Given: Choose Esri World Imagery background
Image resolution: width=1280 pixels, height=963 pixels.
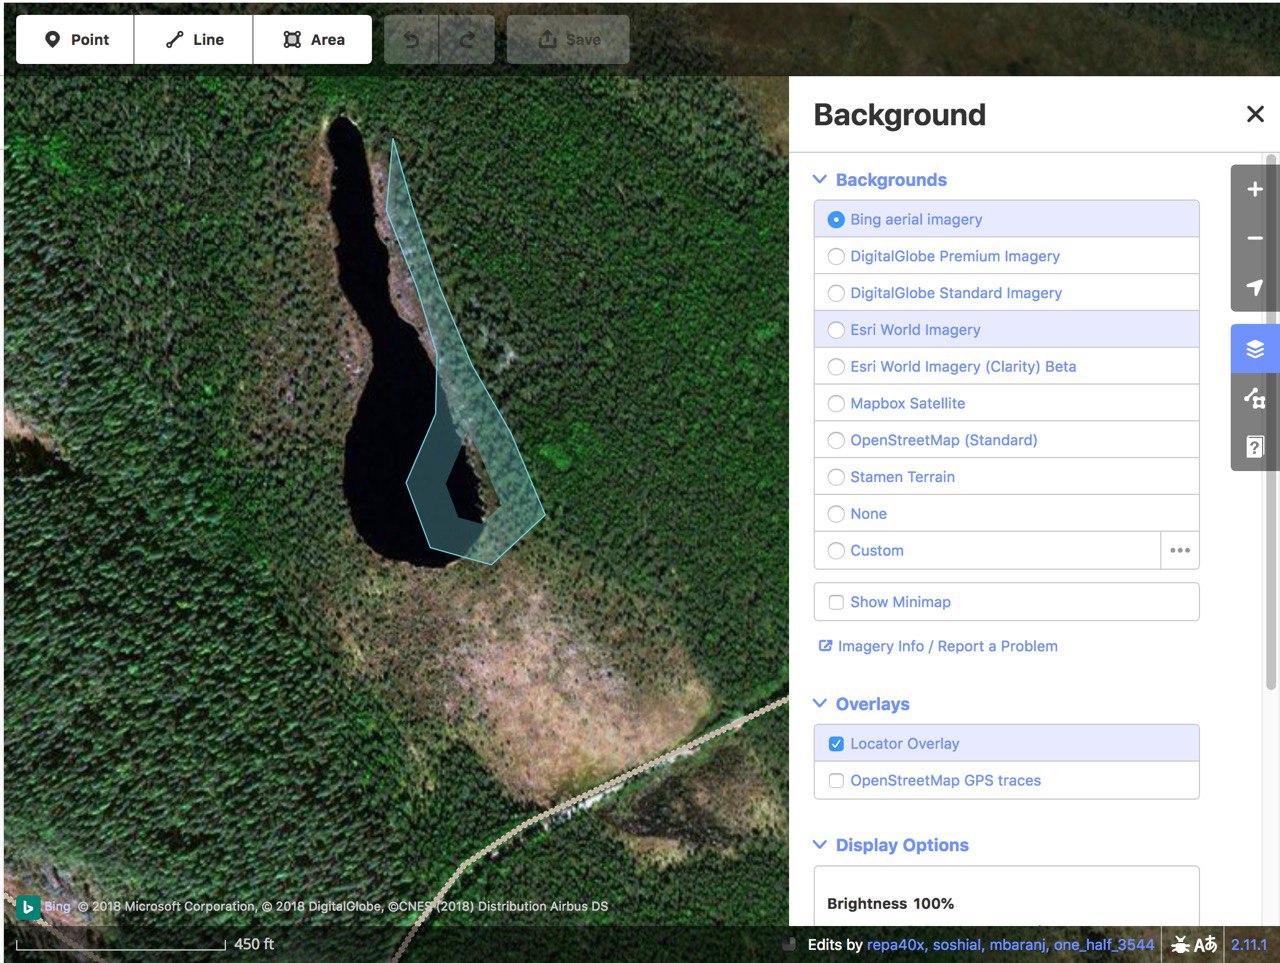Looking at the screenshot, I should (x=1006, y=330).
